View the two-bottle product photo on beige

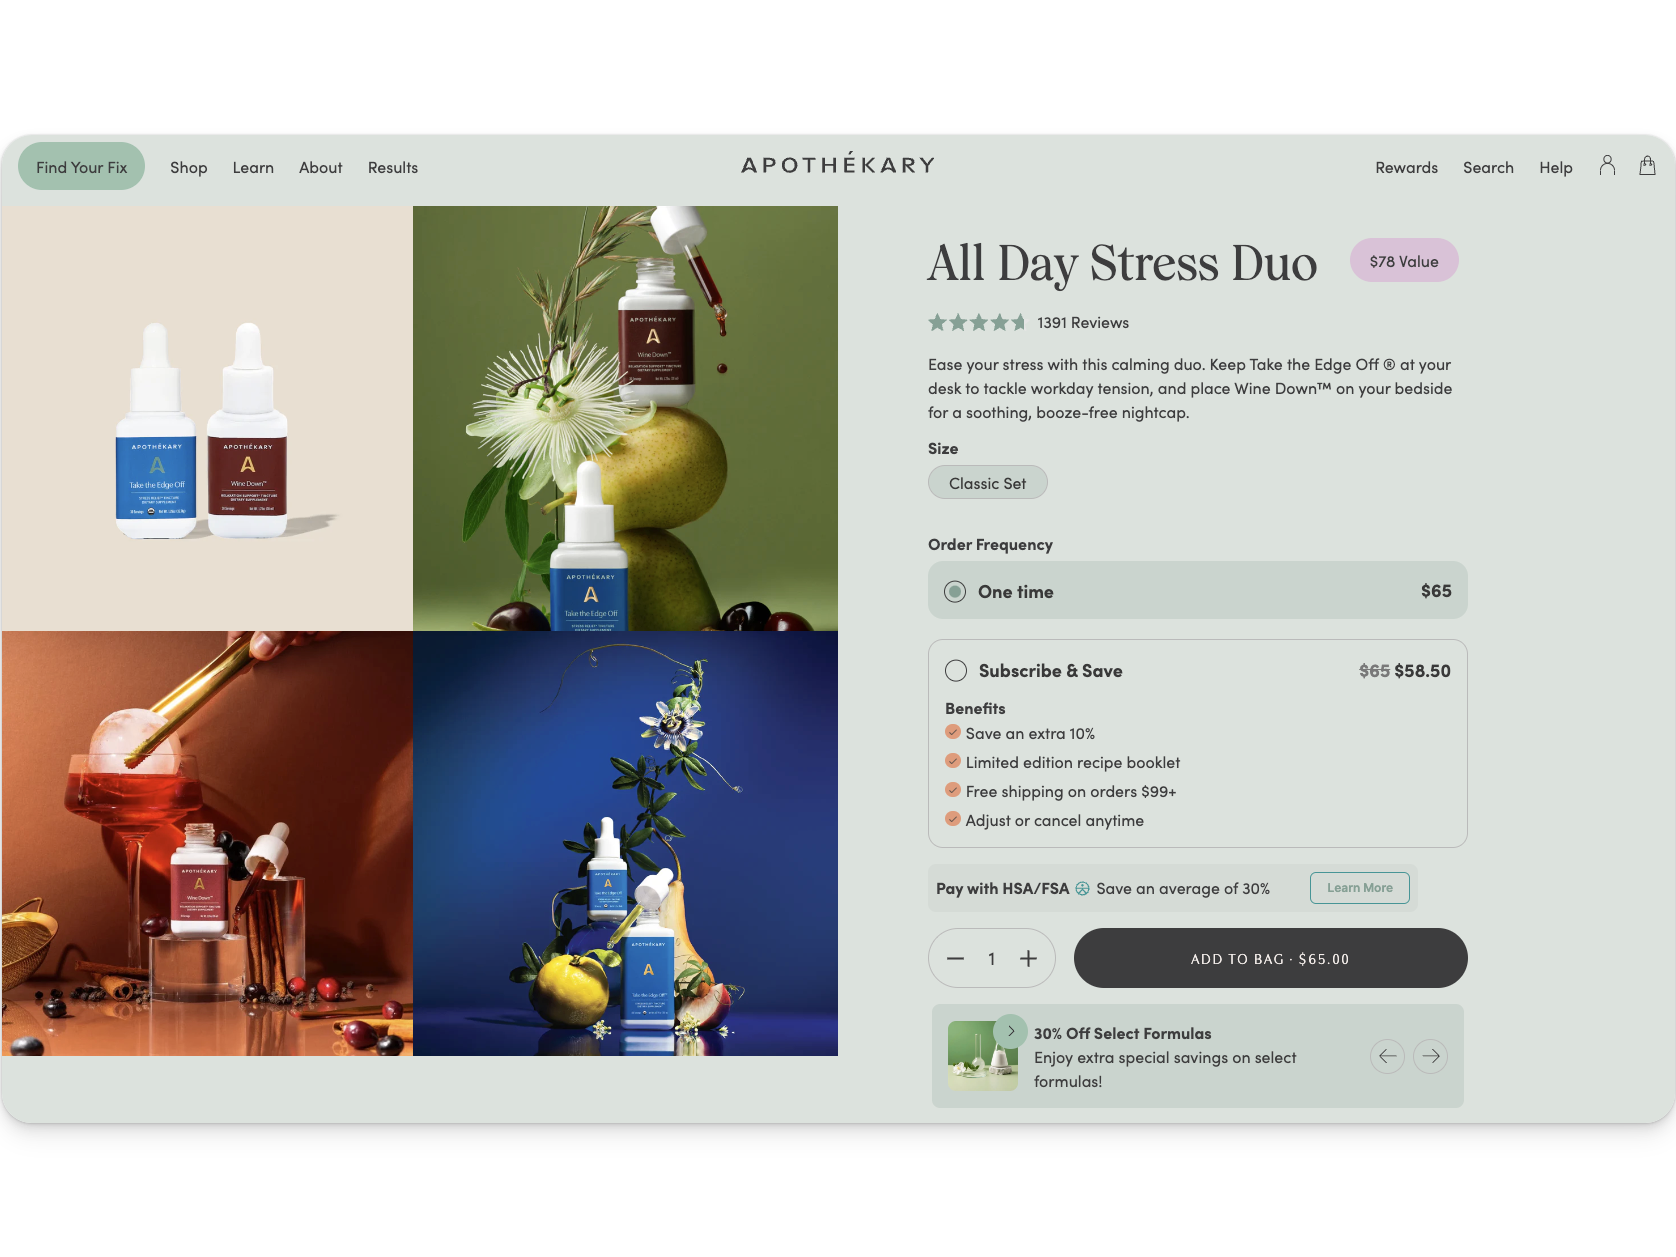[207, 418]
